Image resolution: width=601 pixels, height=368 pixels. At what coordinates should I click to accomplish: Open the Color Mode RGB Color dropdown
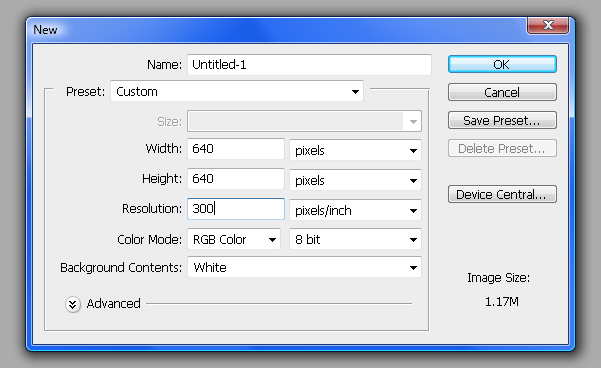pyautogui.click(x=234, y=239)
